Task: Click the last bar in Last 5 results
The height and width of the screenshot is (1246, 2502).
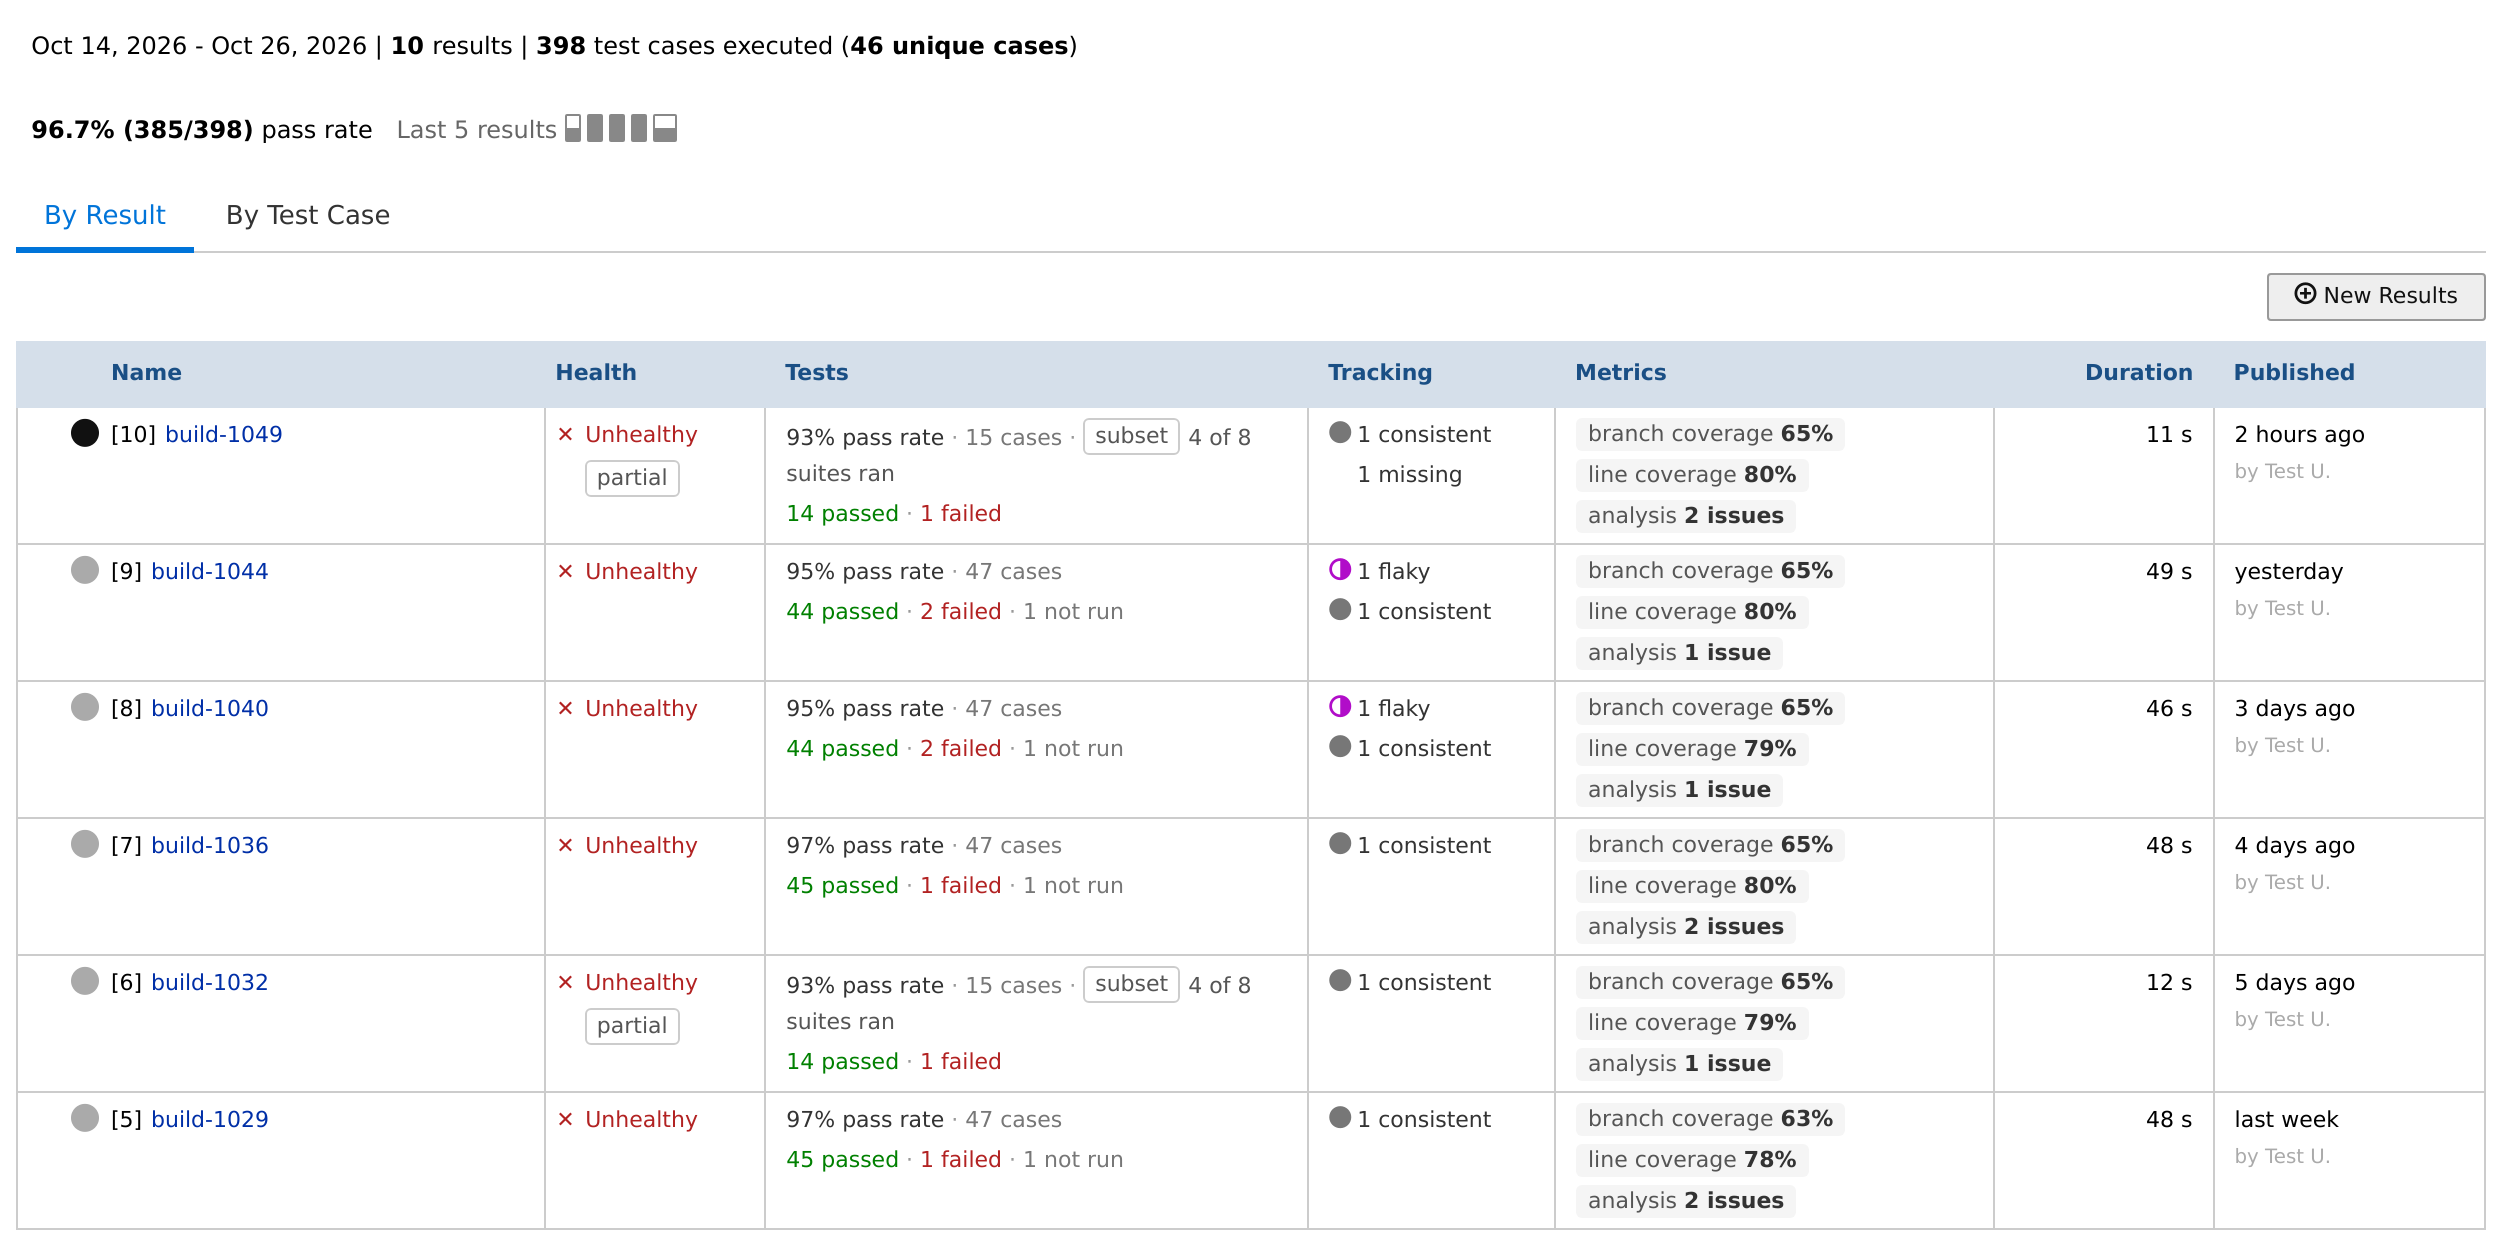Action: 665,128
